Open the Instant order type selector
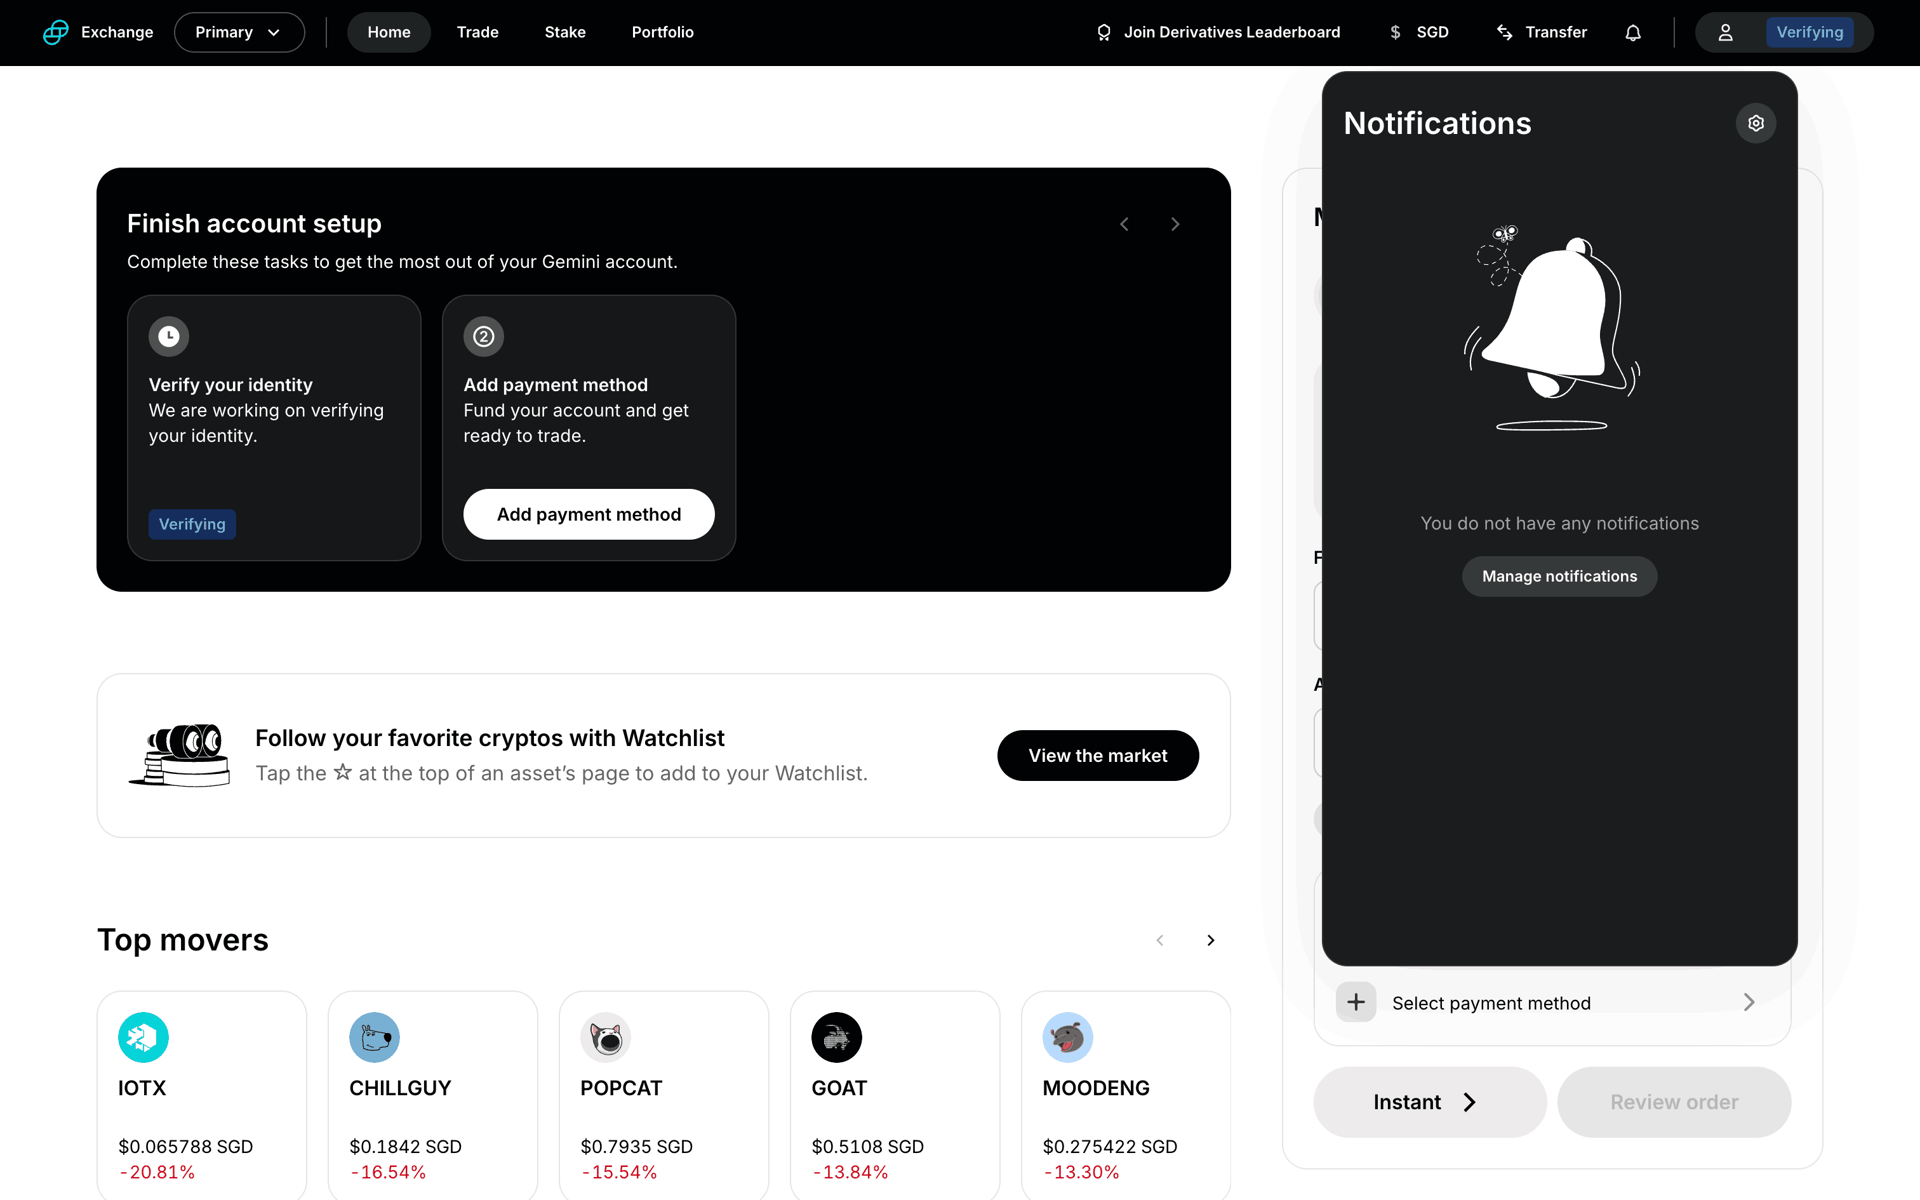 point(1430,1102)
